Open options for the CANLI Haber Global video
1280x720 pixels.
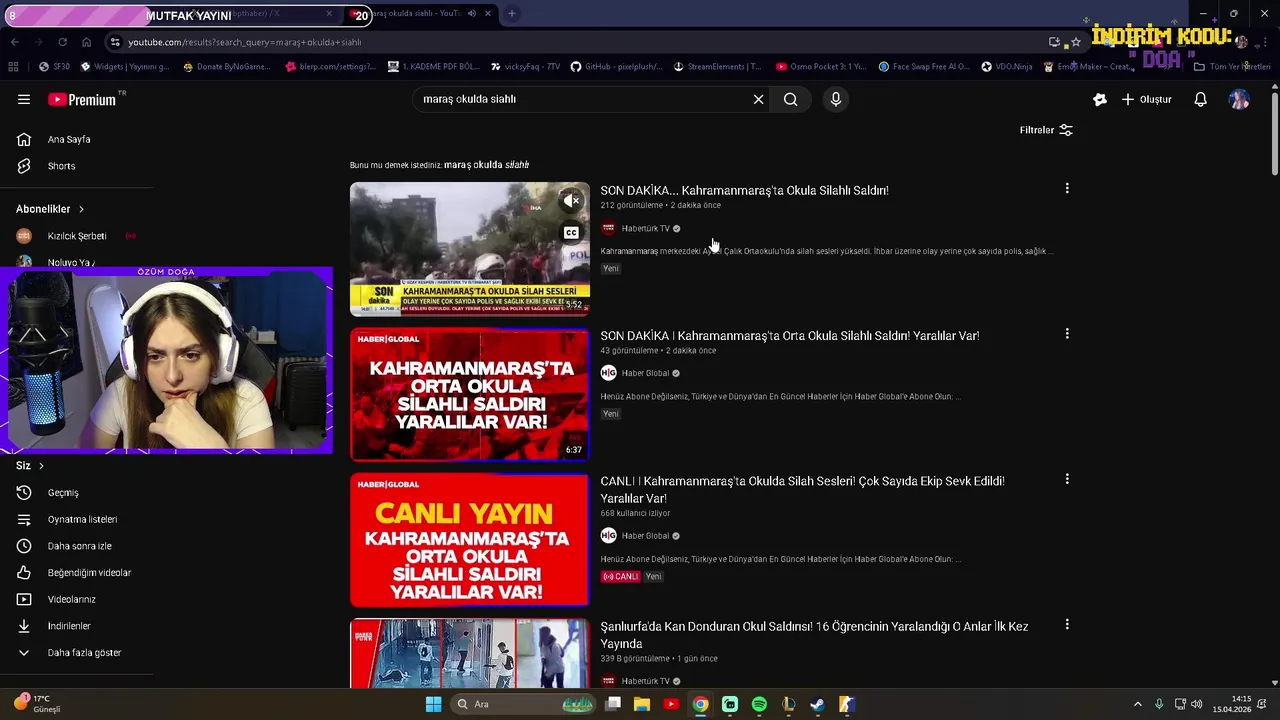pos(1067,479)
